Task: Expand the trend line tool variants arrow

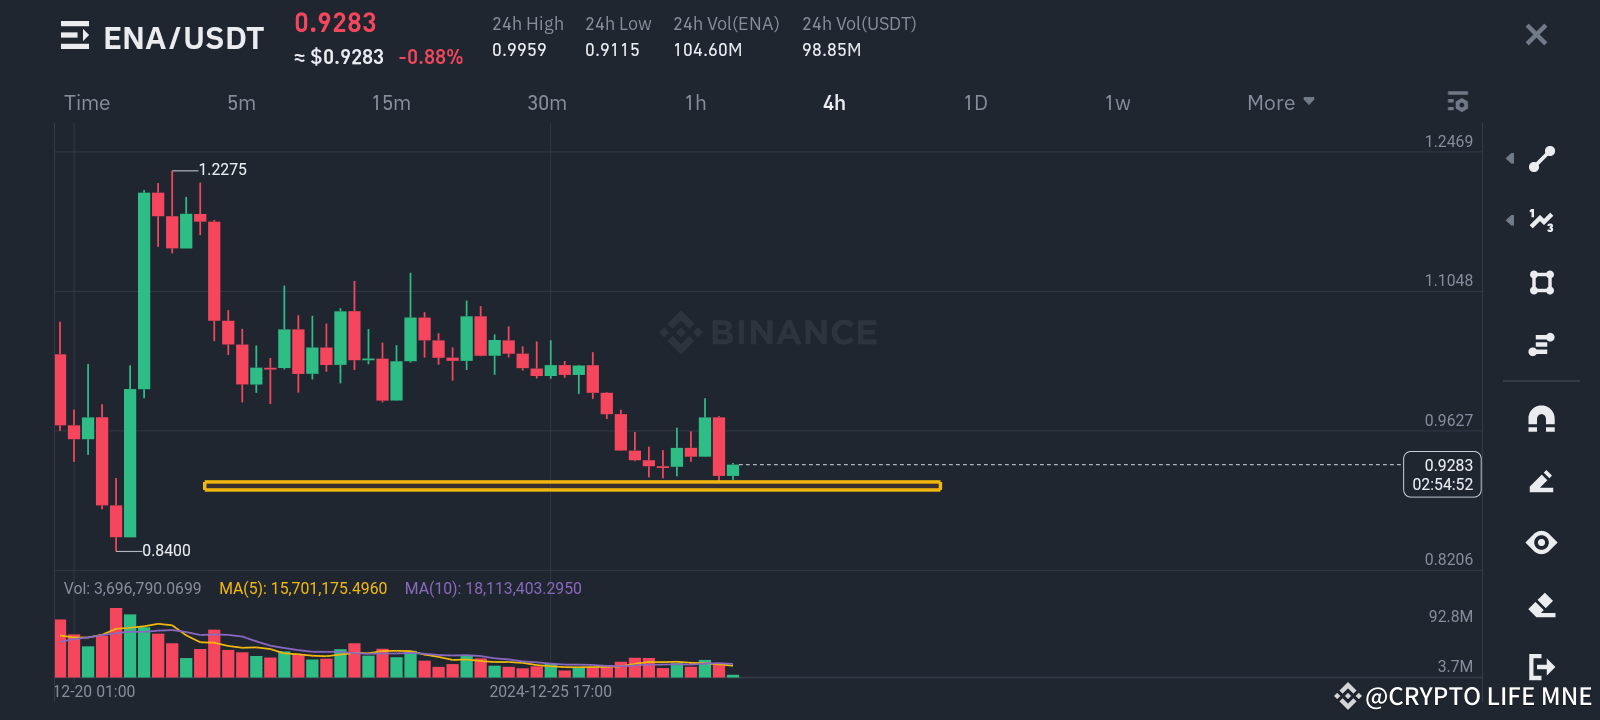Action: coord(1509,158)
